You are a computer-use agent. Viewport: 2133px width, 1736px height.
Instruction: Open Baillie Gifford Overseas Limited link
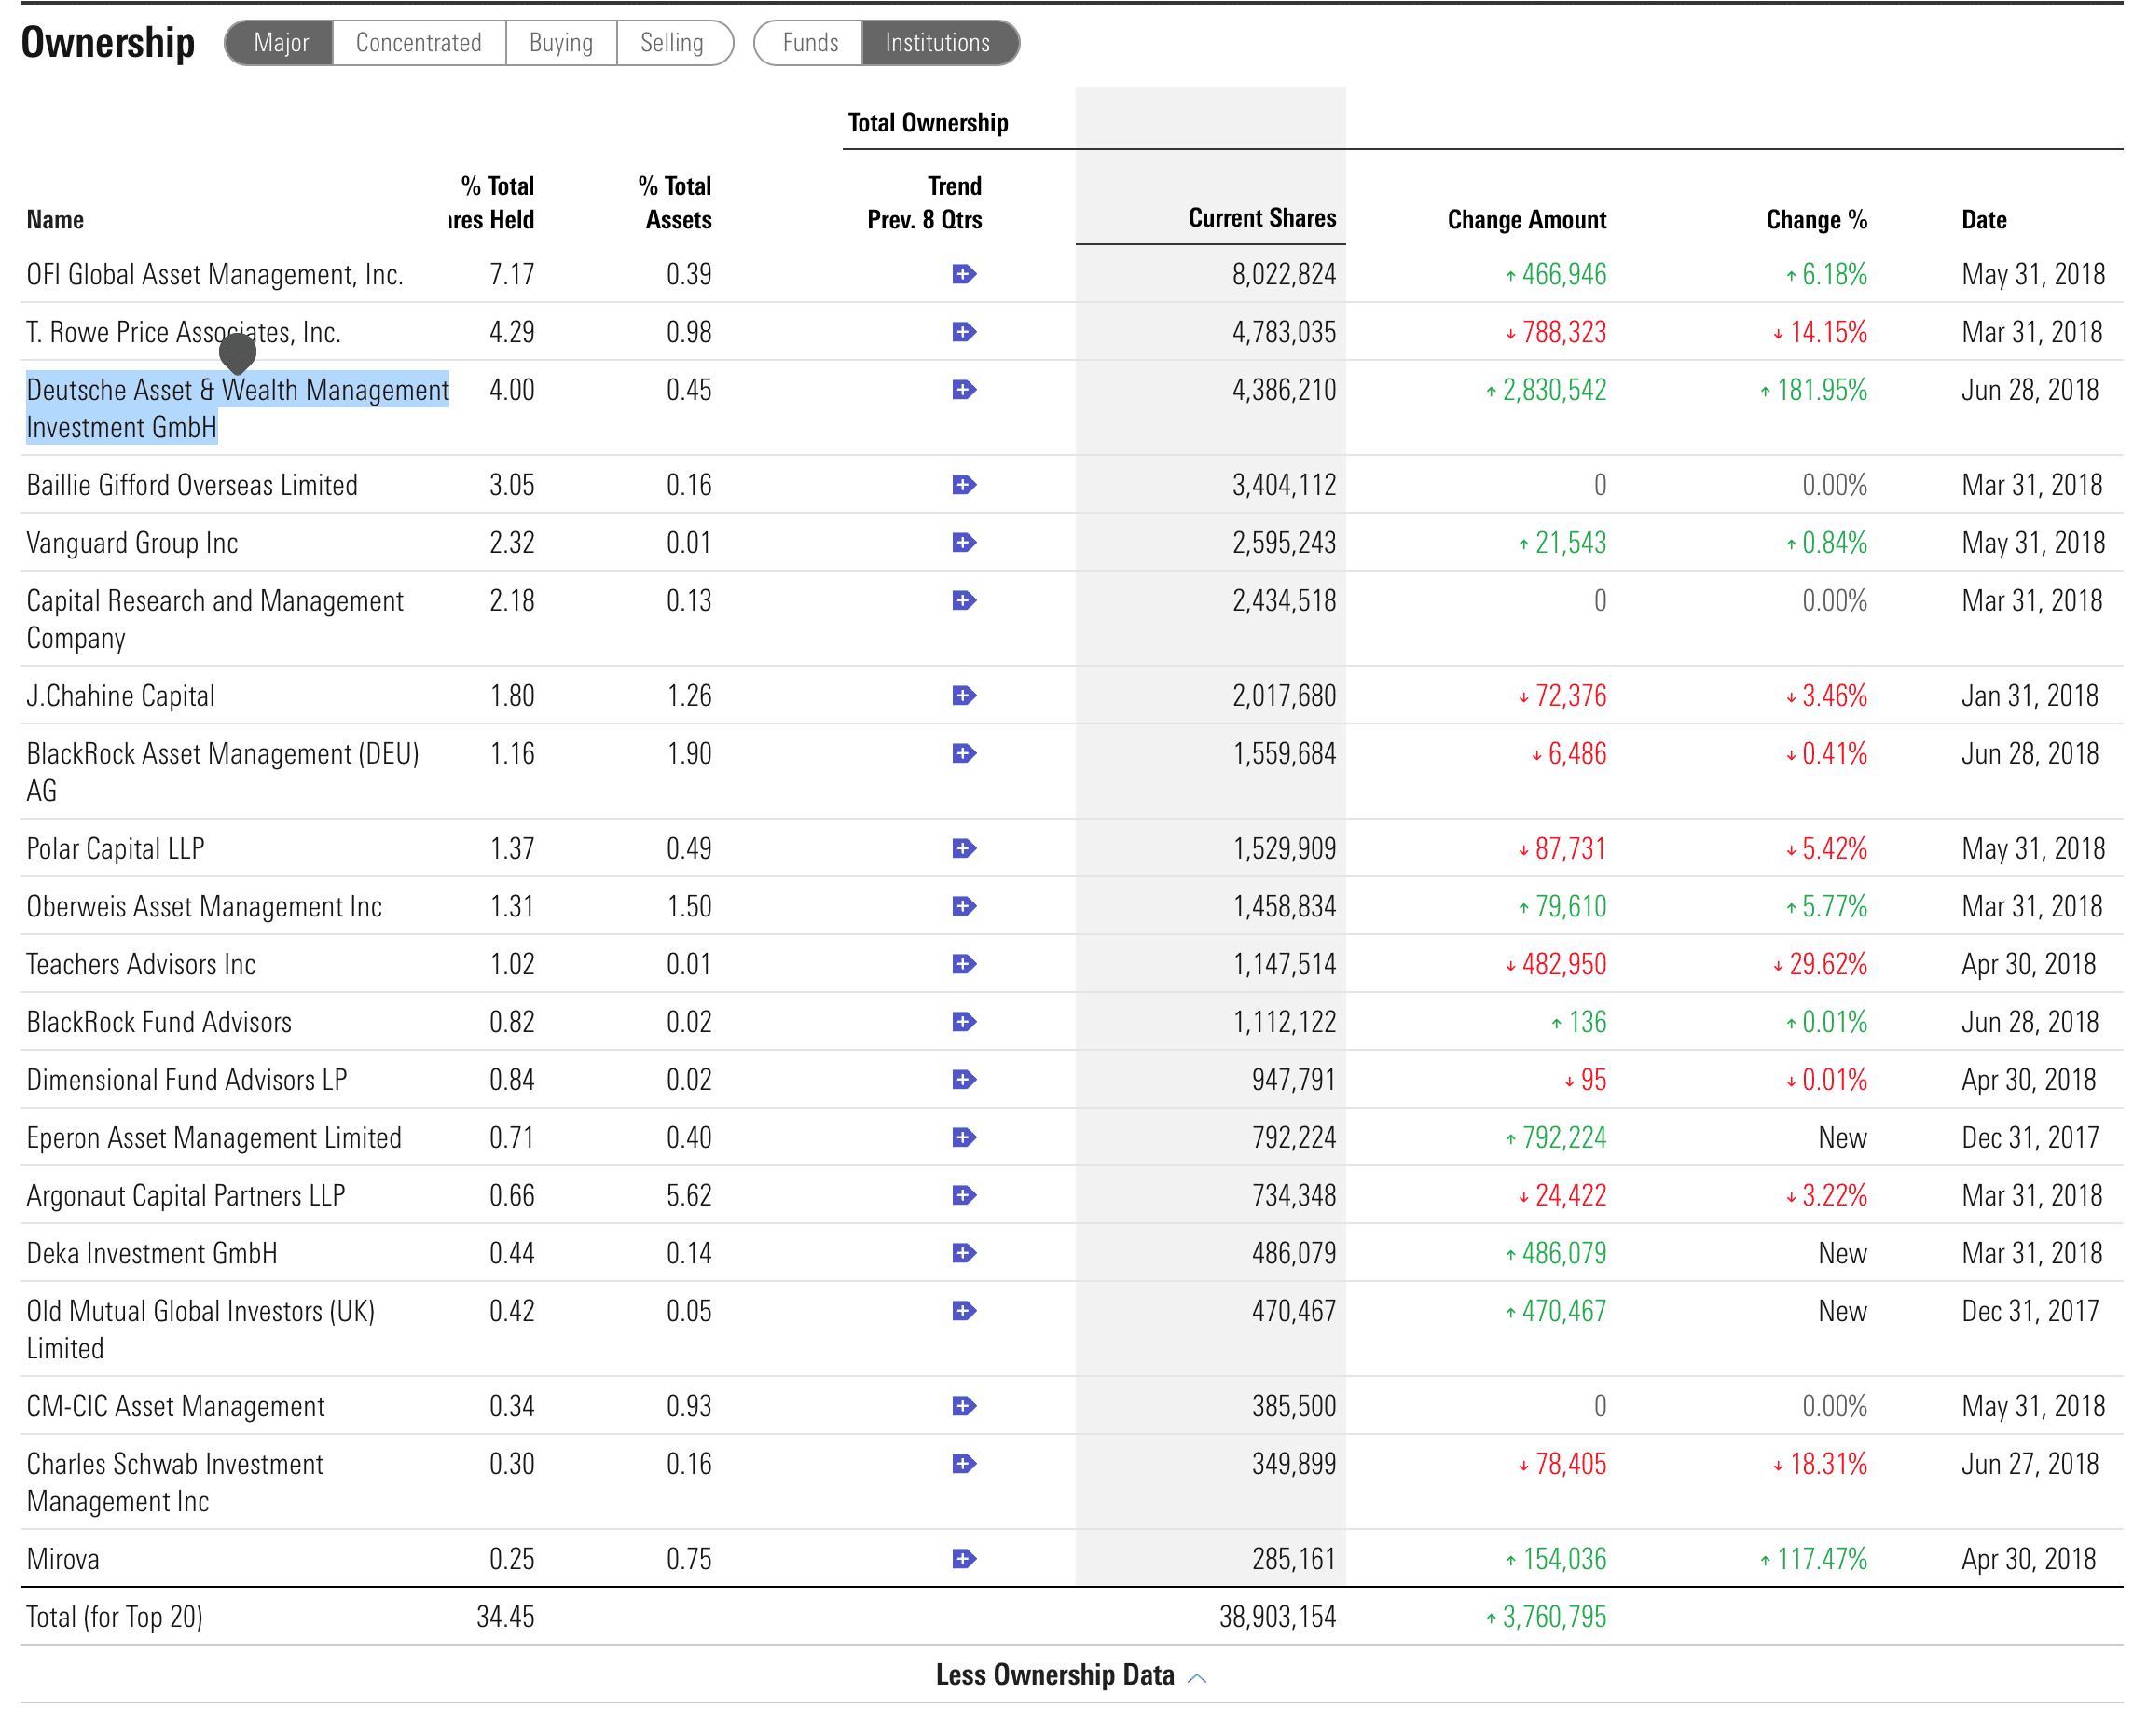point(192,485)
